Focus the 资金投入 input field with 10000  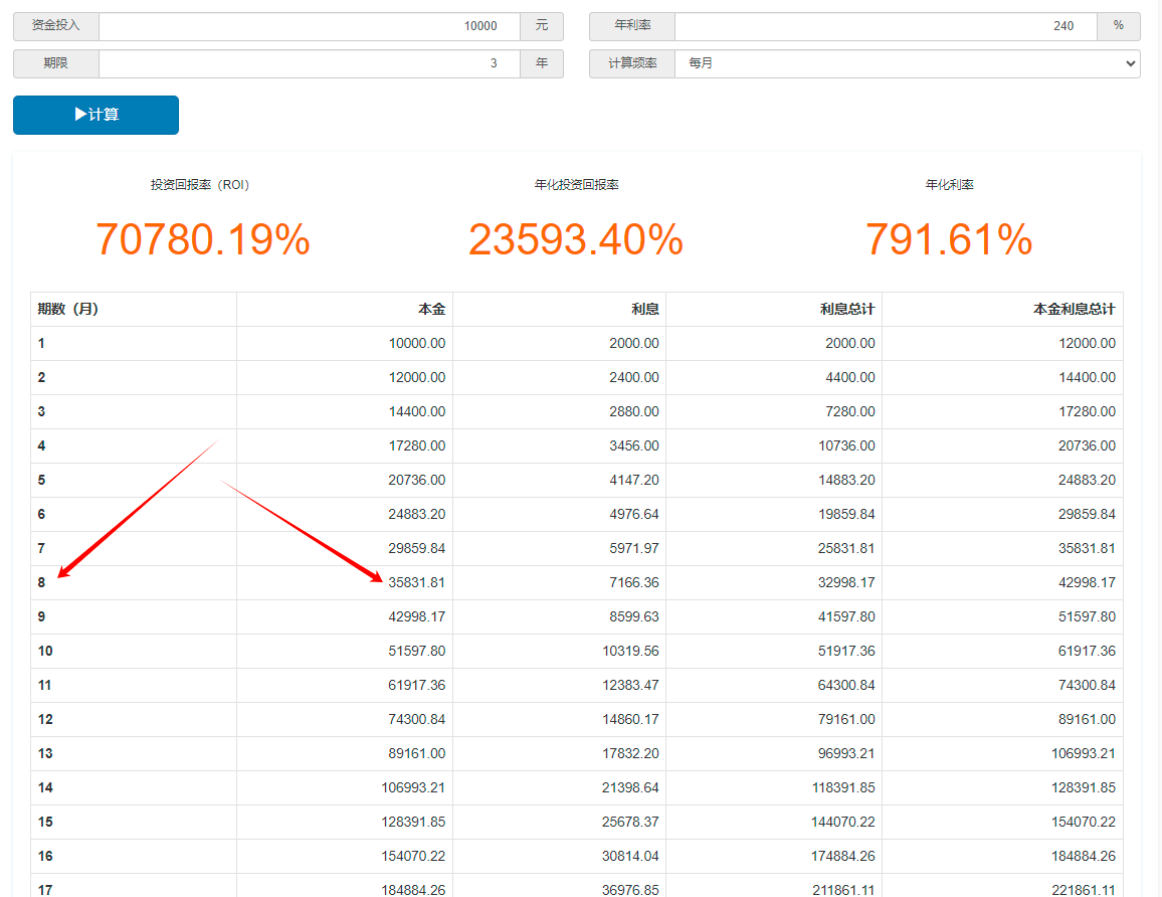310,26
